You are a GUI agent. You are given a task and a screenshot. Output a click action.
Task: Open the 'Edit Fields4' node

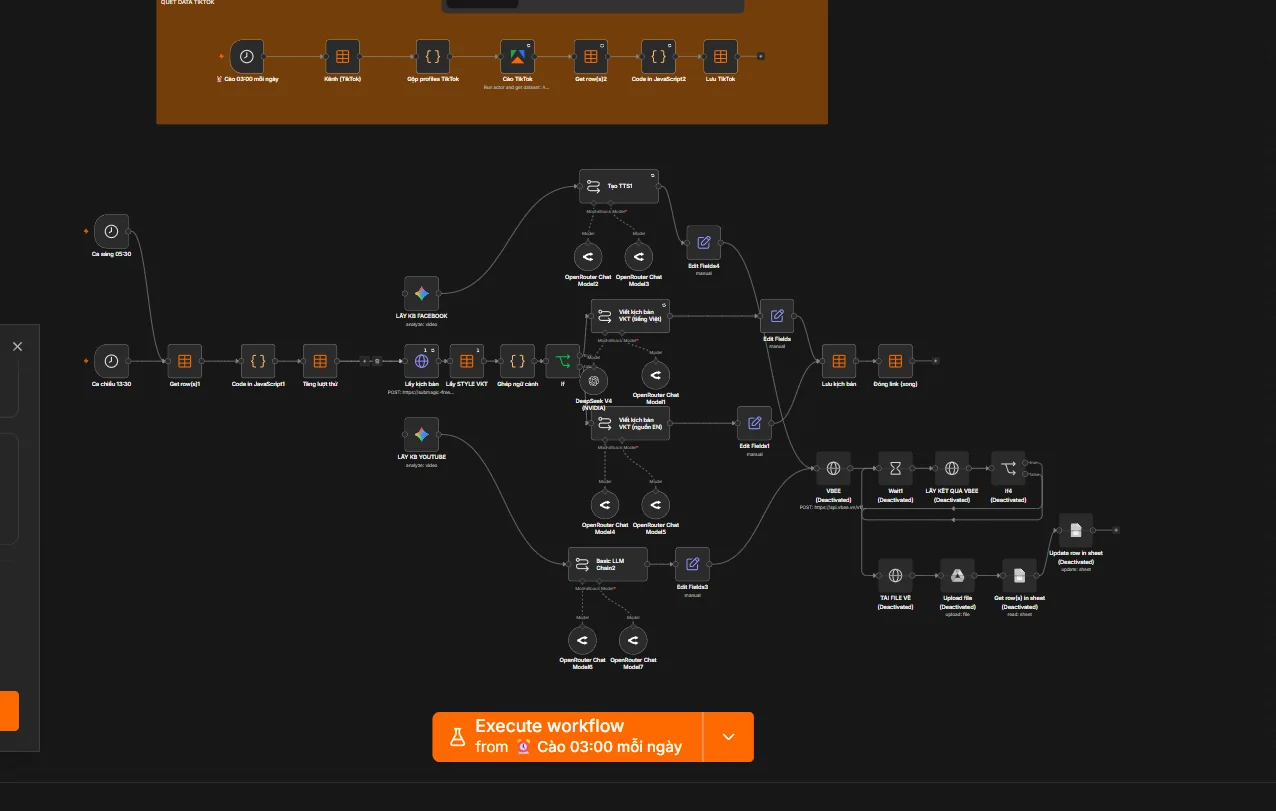point(703,242)
